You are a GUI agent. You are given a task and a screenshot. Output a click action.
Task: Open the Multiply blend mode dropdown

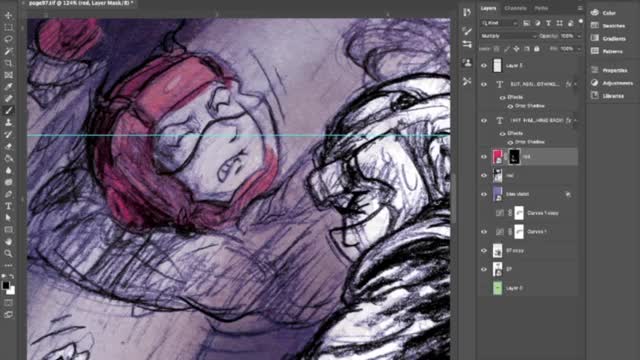pos(508,36)
